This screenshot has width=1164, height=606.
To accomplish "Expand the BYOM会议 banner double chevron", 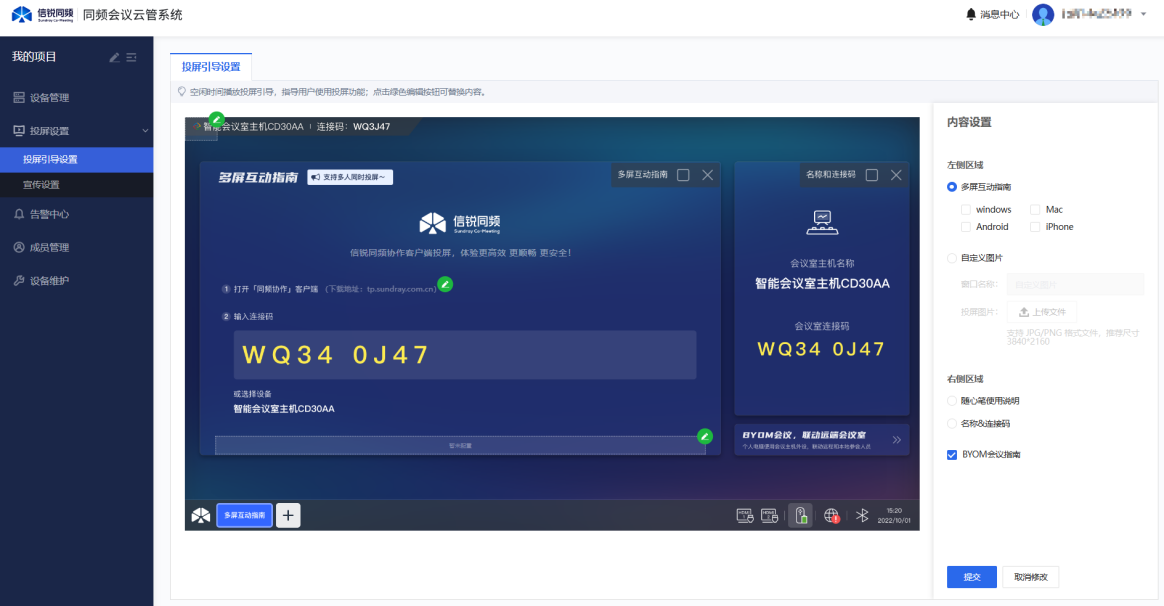I will (897, 440).
